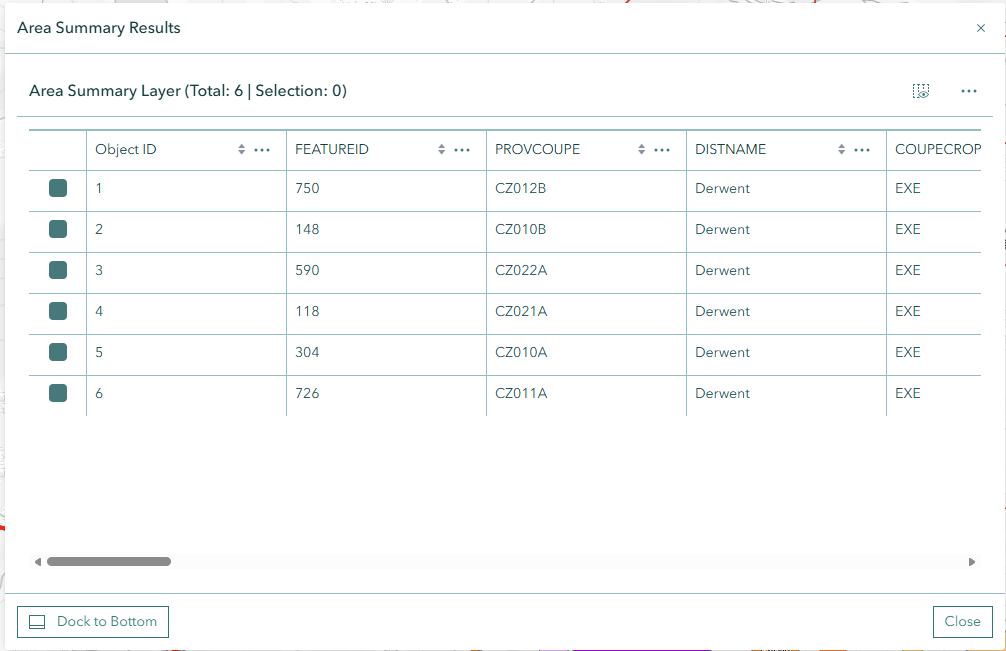This screenshot has width=1006, height=651.
Task: Click the Dock to Bottom button
Action: tap(92, 621)
